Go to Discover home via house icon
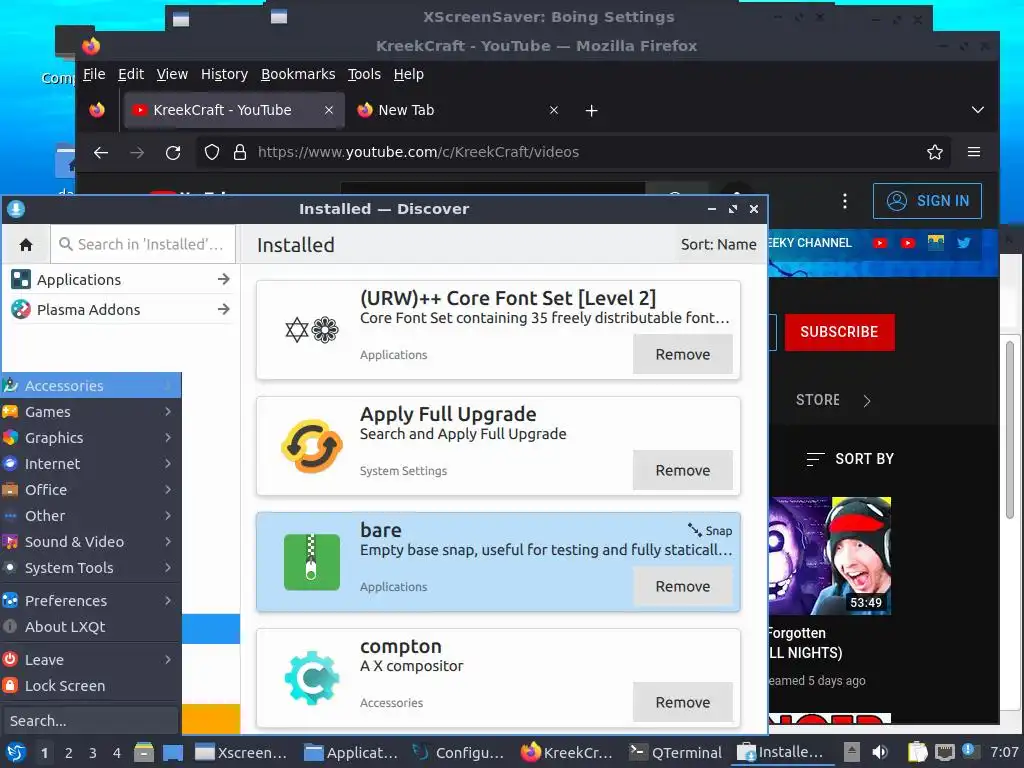This screenshot has width=1024, height=768. tap(26, 244)
